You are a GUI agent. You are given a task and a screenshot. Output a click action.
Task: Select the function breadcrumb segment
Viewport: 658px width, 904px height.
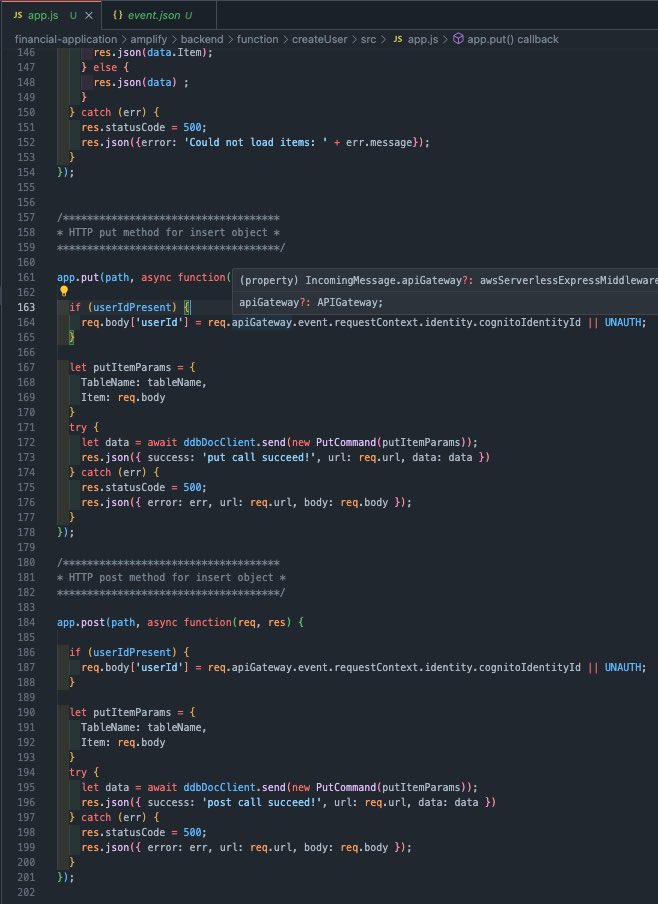point(257,39)
